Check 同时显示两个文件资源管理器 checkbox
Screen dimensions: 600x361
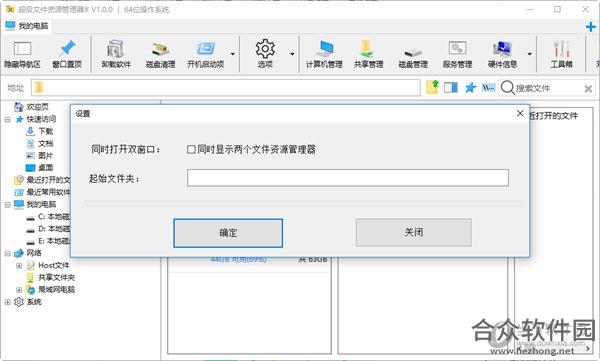[x=191, y=149]
